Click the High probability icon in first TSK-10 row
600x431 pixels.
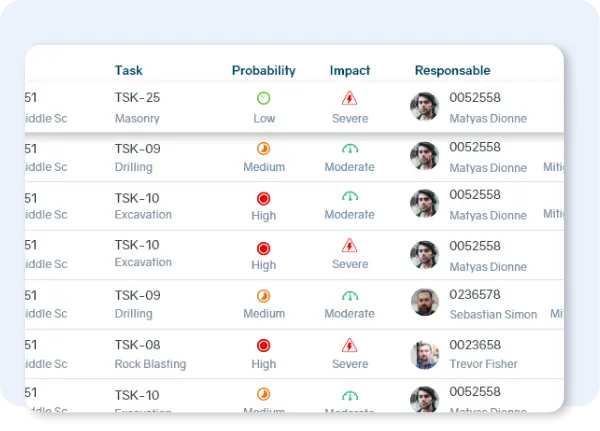[264, 198]
